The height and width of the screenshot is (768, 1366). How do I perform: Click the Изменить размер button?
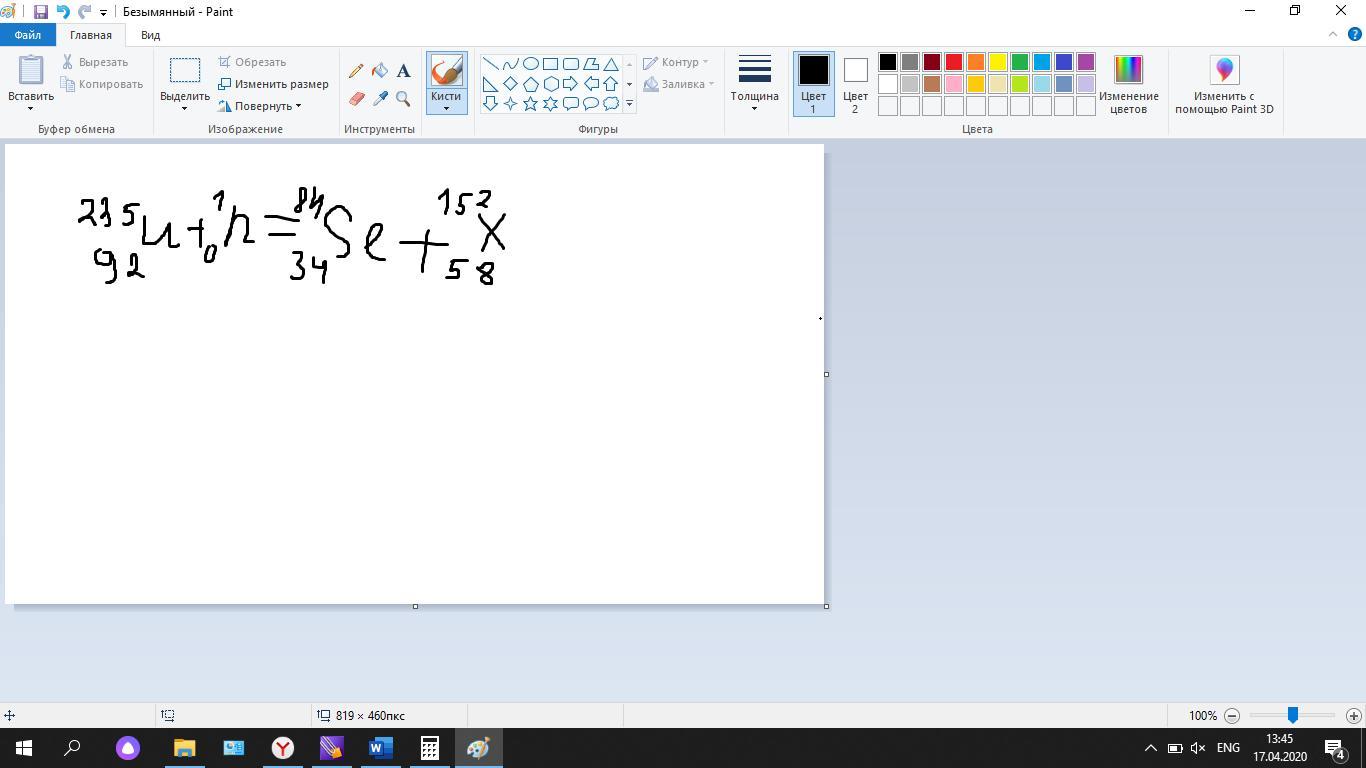tap(274, 84)
